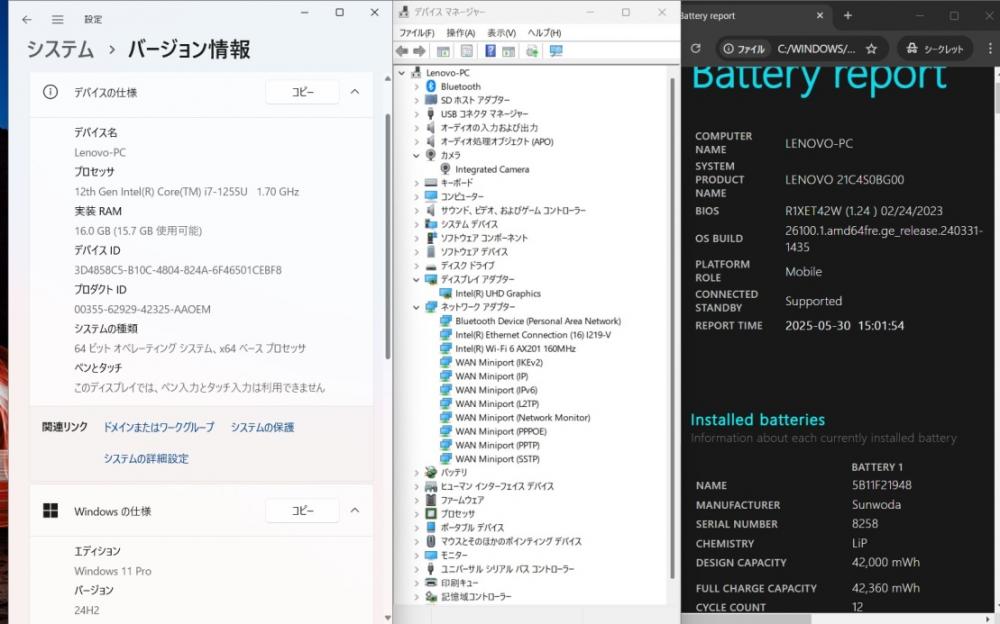Click the ファイル site info chip in address bar
Image resolution: width=1000 pixels, height=624 pixels.
click(x=744, y=48)
